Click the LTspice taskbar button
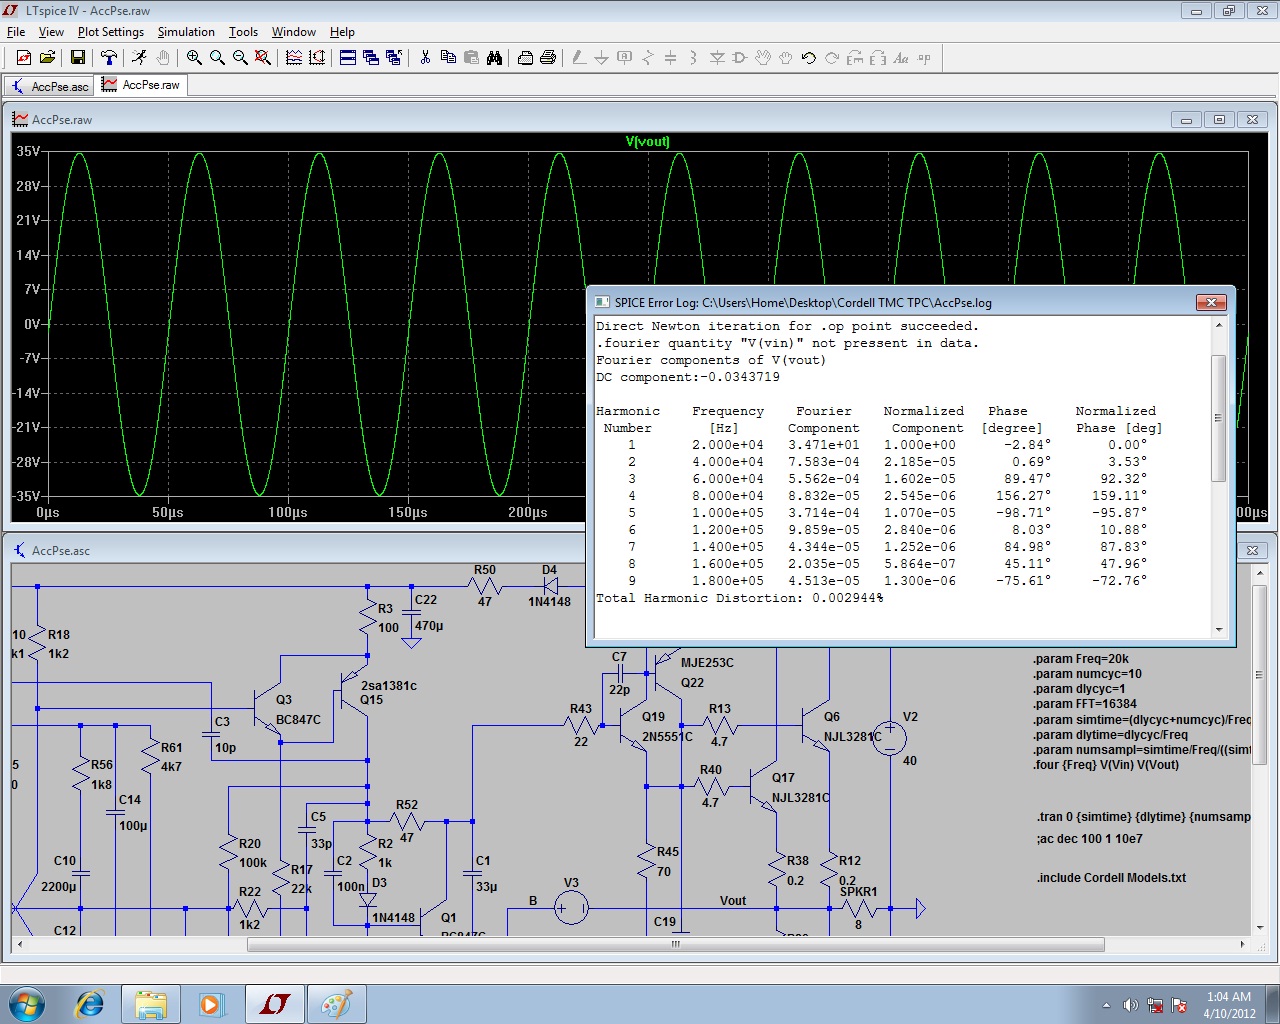 pos(275,1004)
